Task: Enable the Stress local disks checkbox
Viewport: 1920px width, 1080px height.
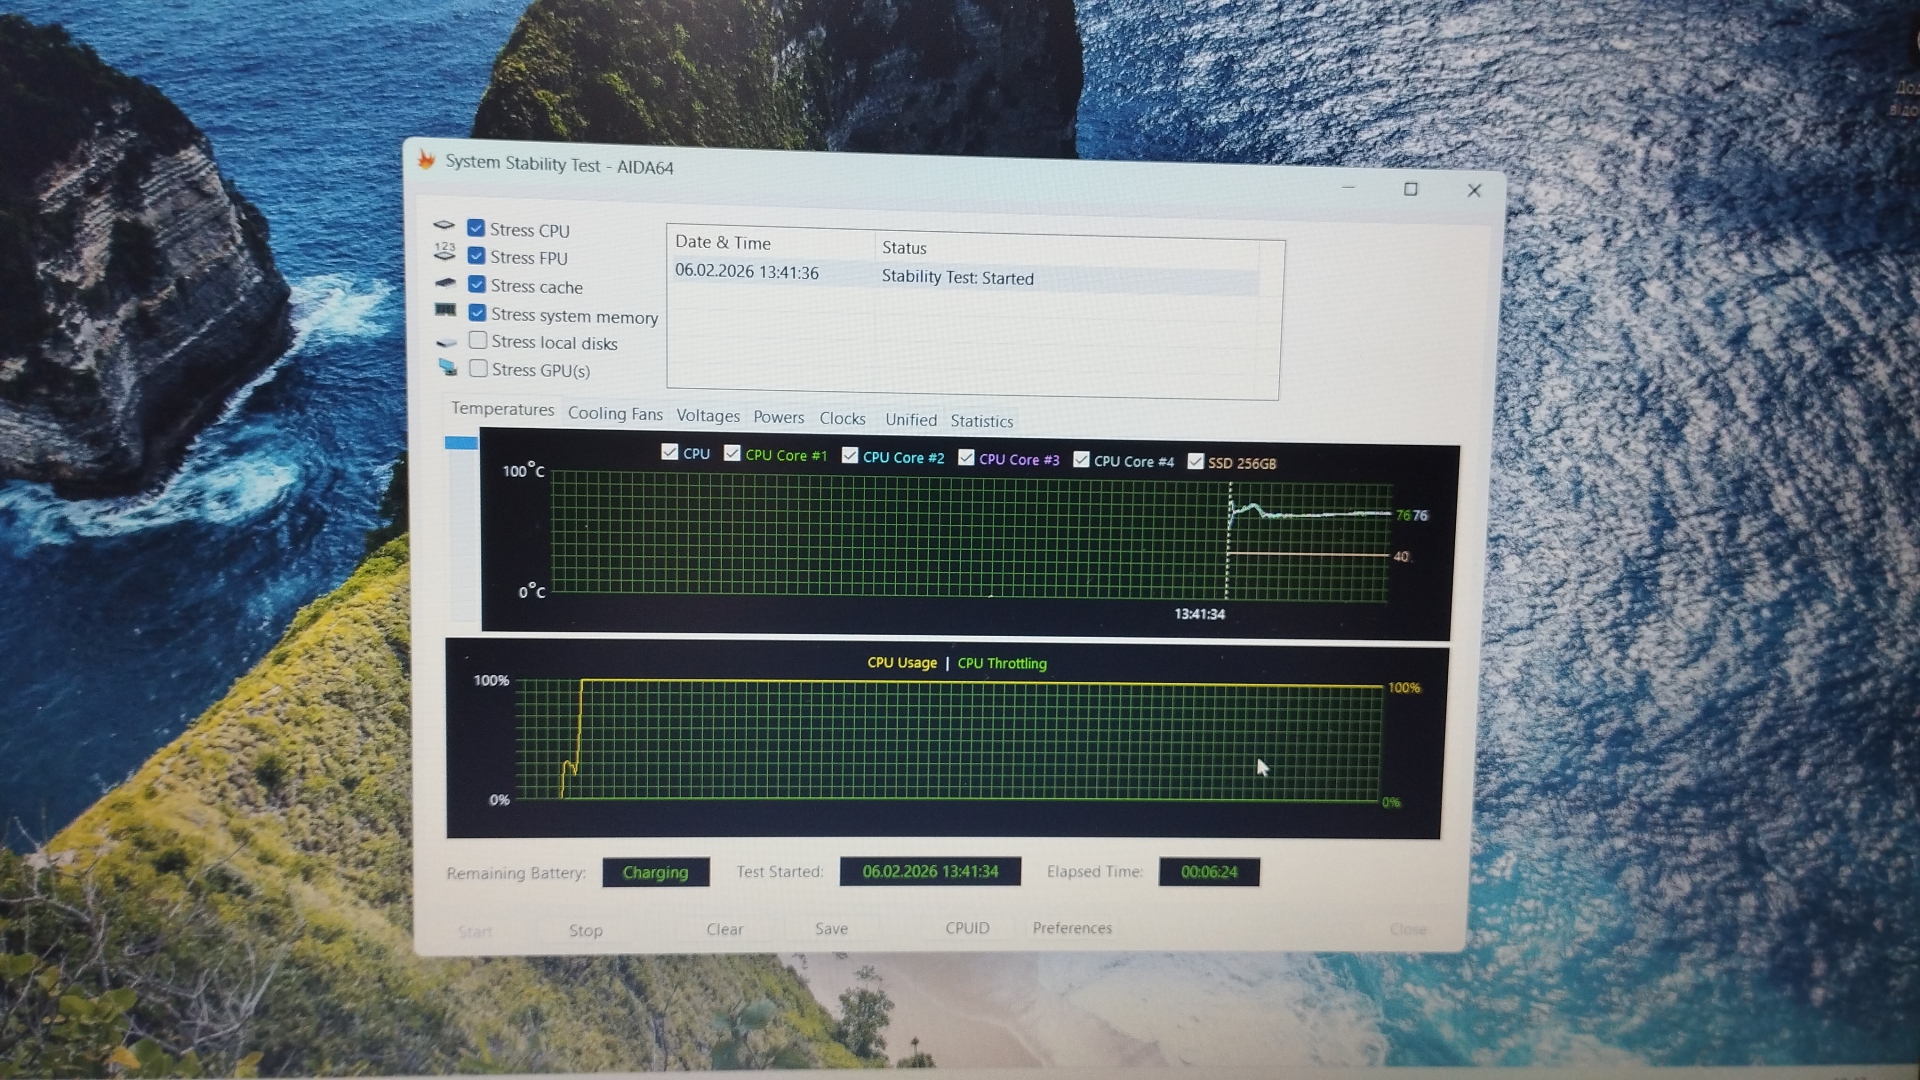Action: tap(478, 341)
